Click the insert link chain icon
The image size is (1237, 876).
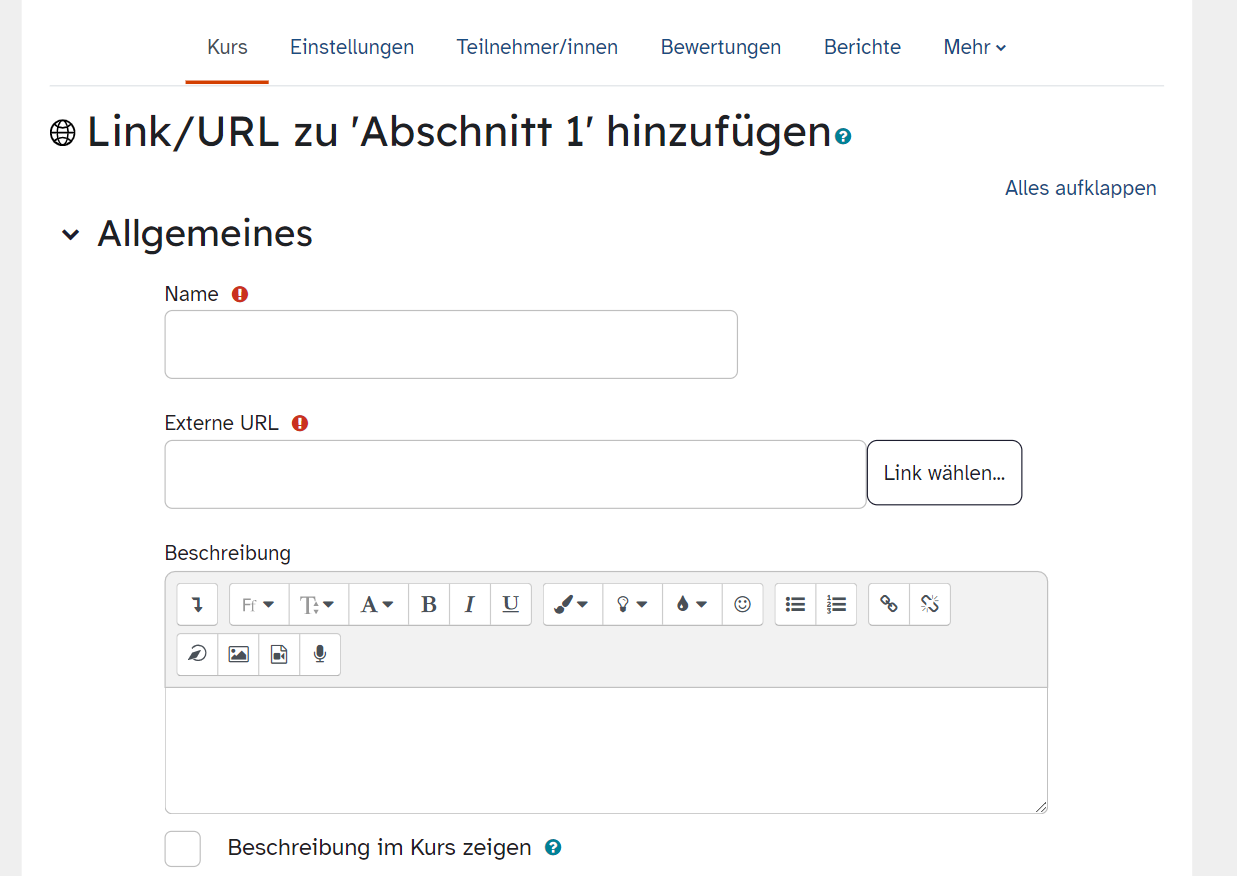(889, 605)
